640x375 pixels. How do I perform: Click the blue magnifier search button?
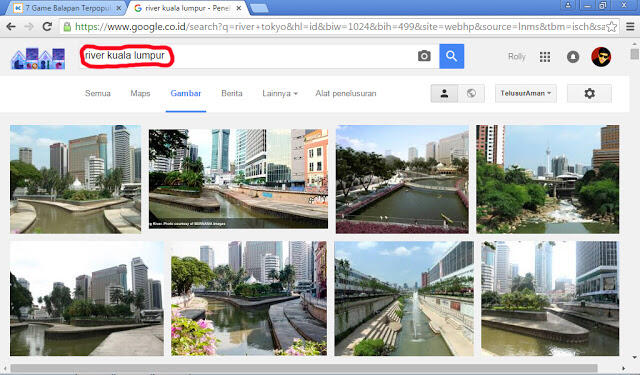451,56
